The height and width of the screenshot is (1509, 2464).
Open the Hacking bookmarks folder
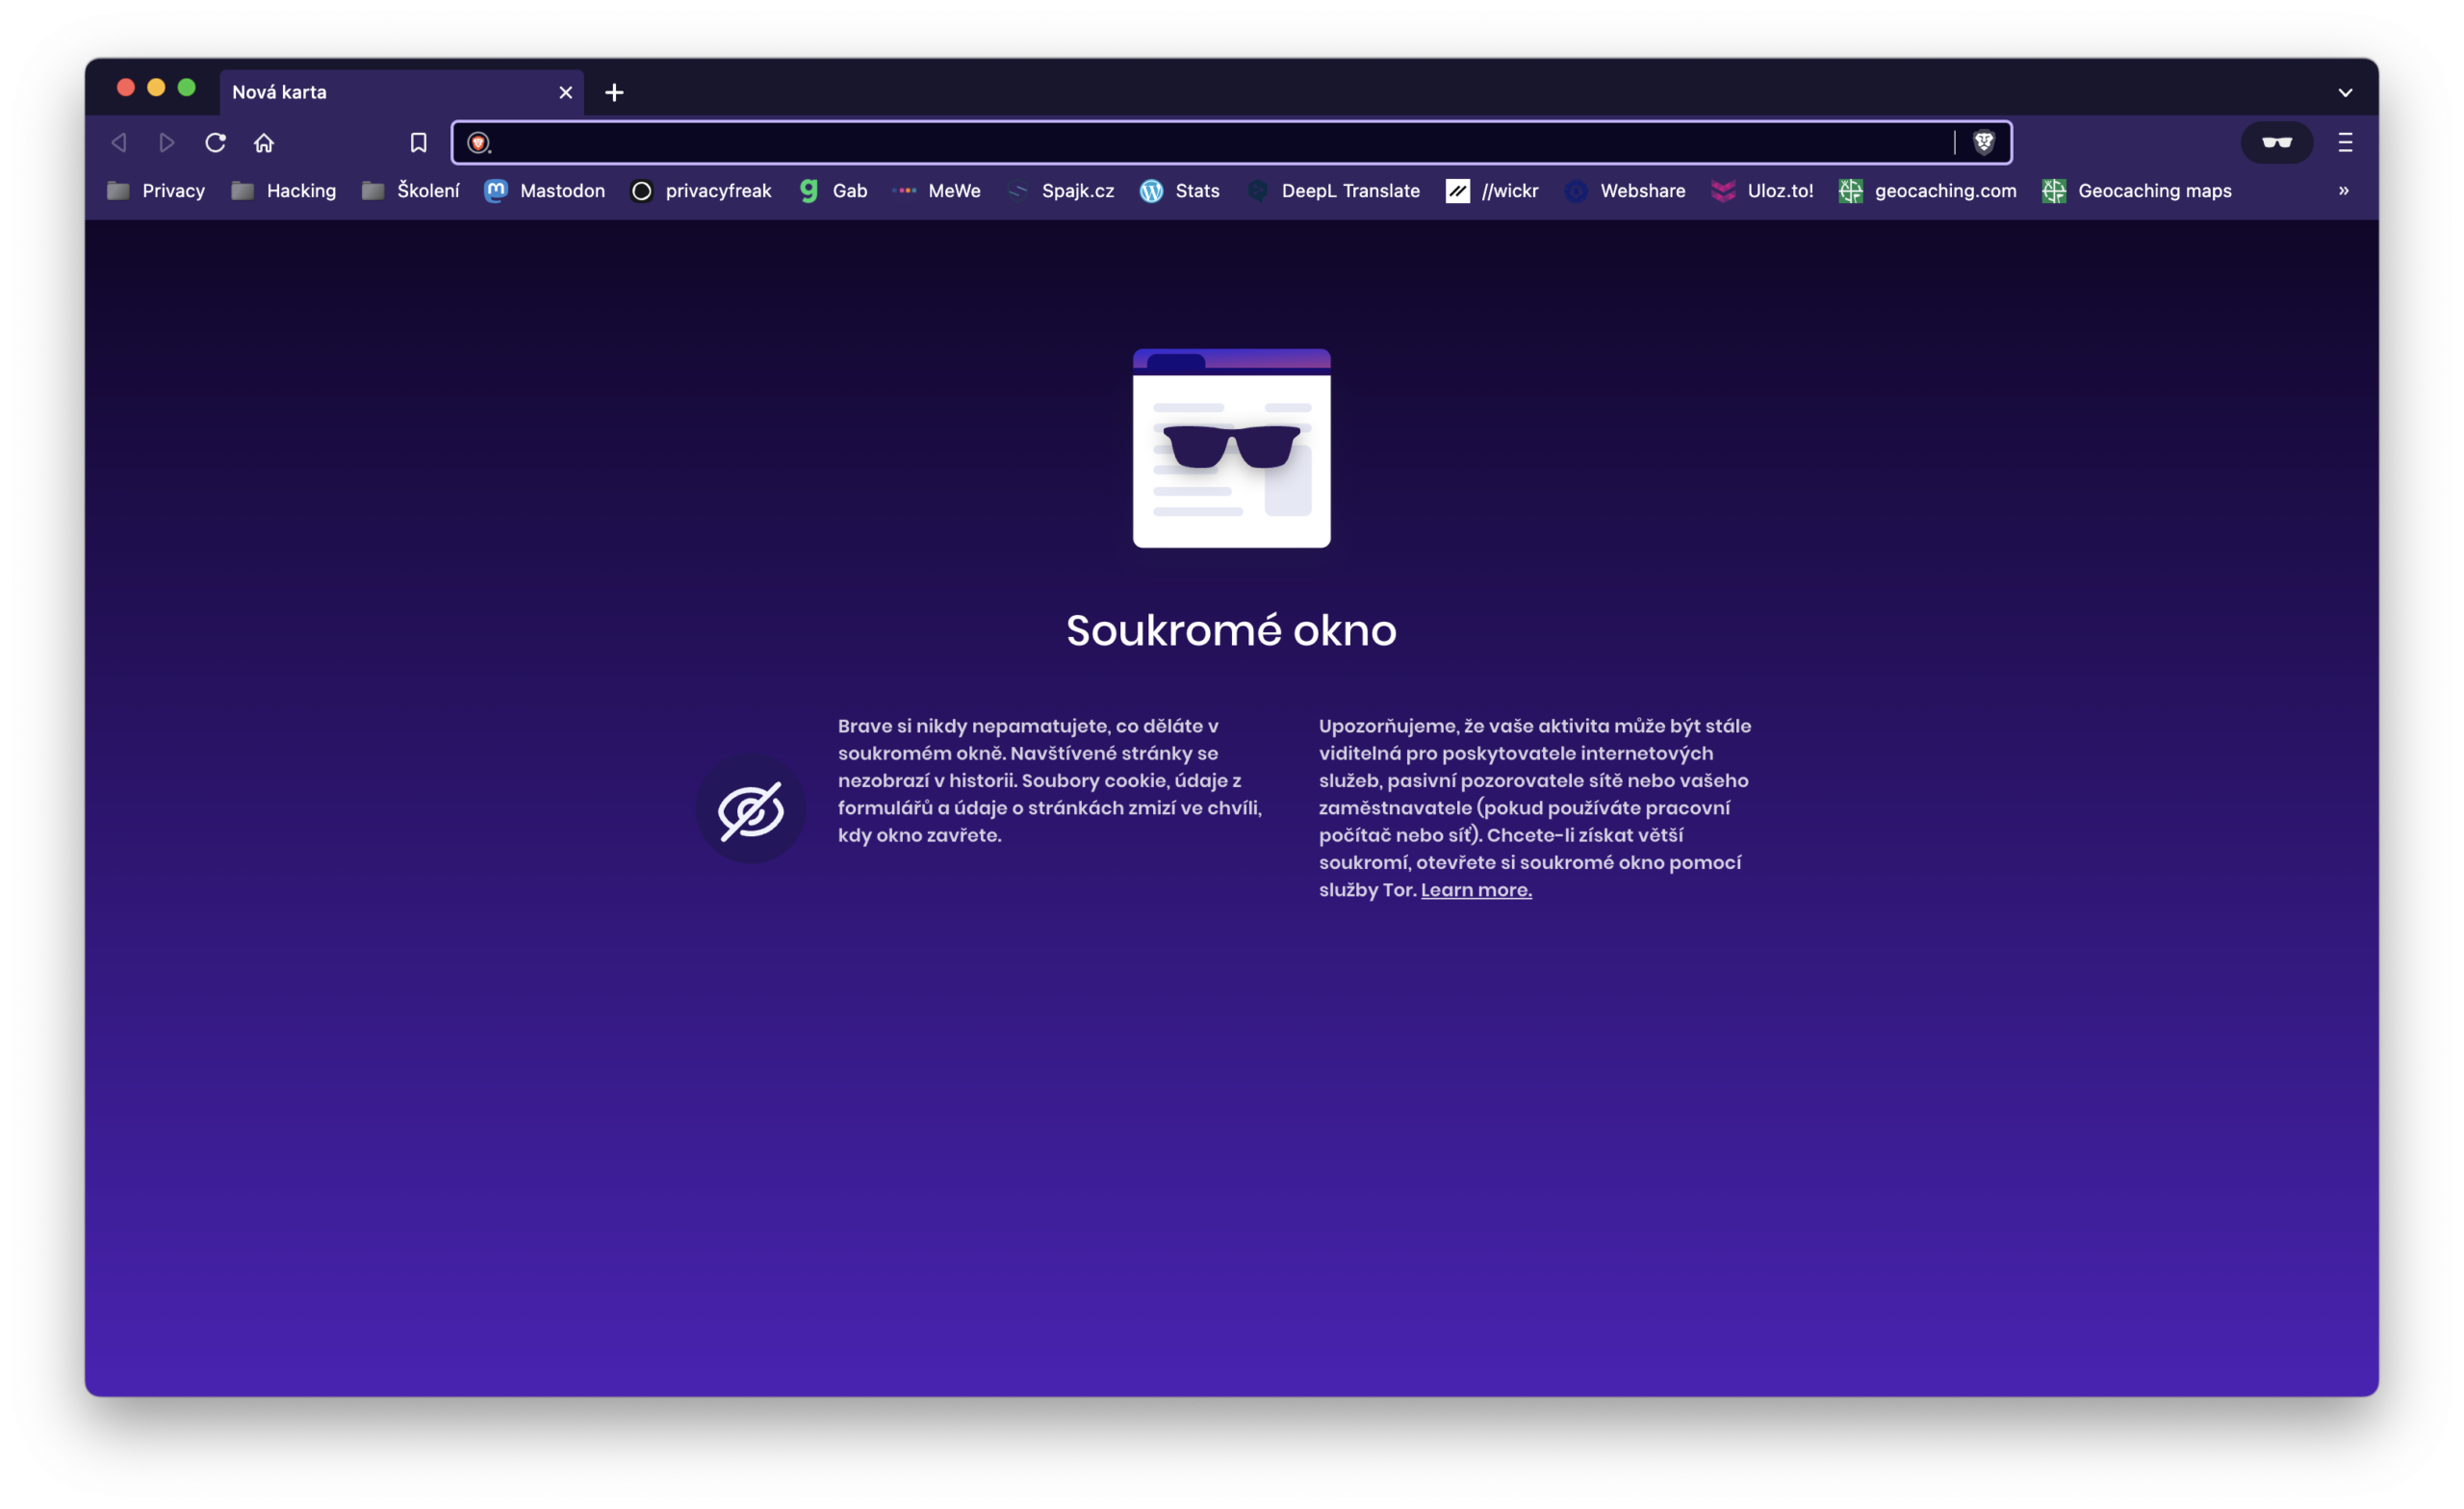284,191
